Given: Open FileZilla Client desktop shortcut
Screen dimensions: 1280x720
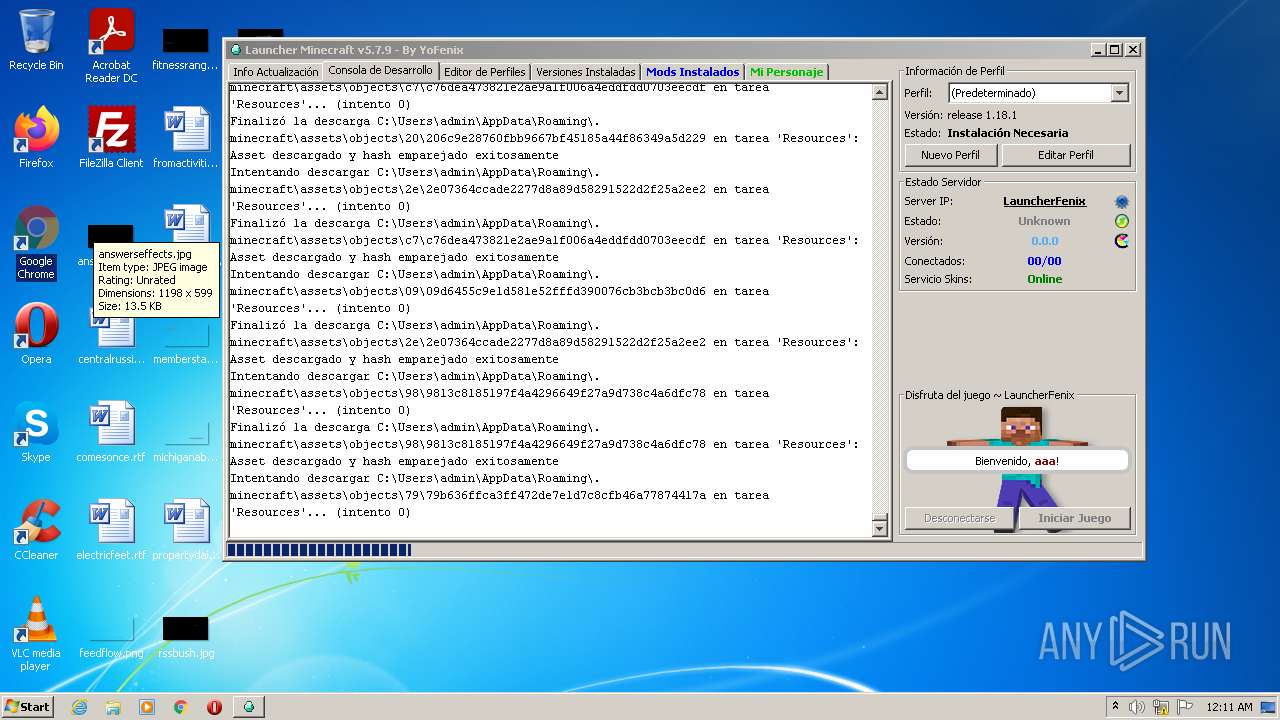Looking at the screenshot, I should [x=111, y=137].
